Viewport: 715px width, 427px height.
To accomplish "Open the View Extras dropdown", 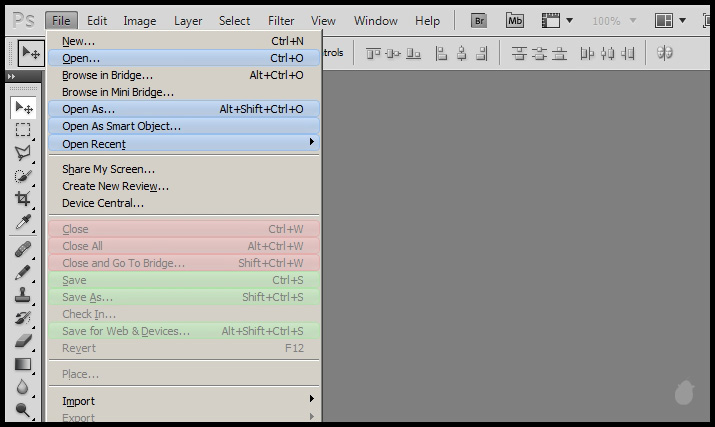I will coord(555,20).
